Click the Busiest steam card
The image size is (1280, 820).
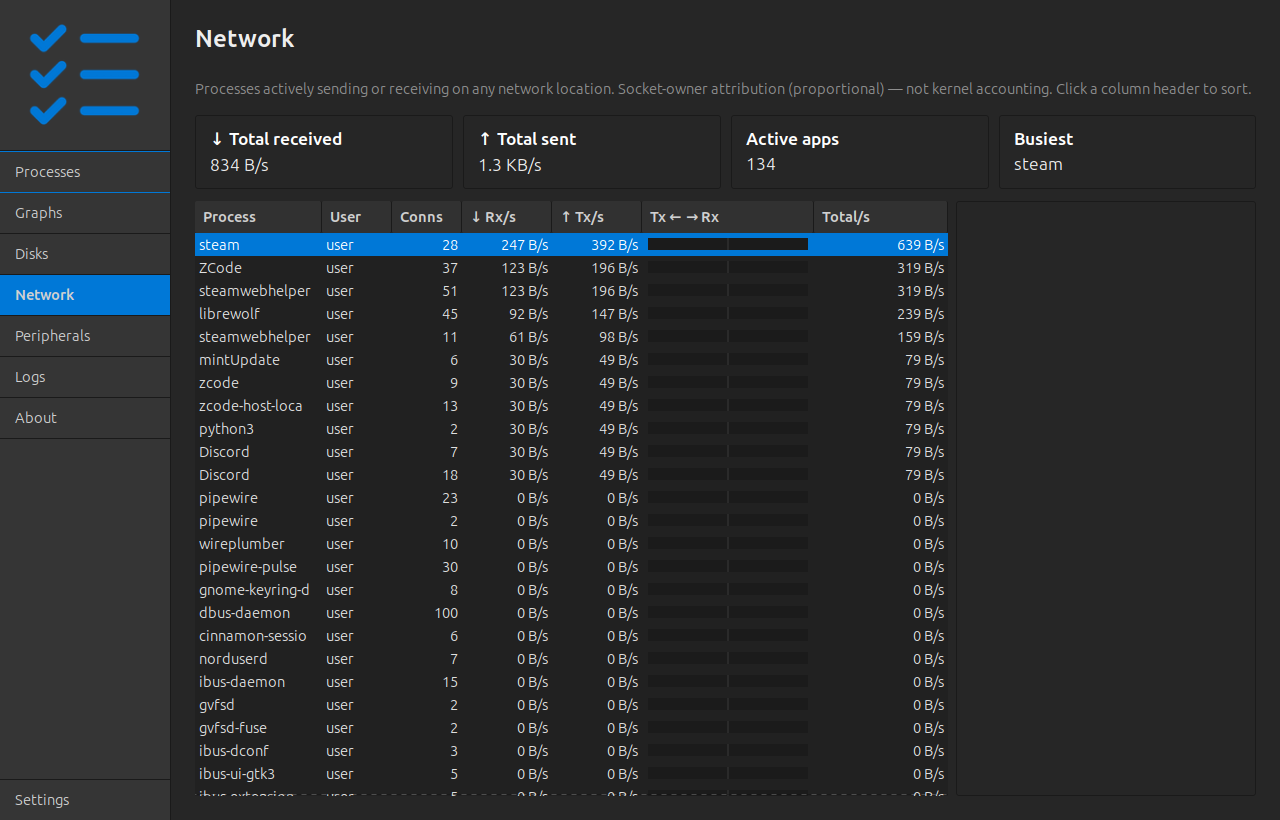pos(1127,152)
